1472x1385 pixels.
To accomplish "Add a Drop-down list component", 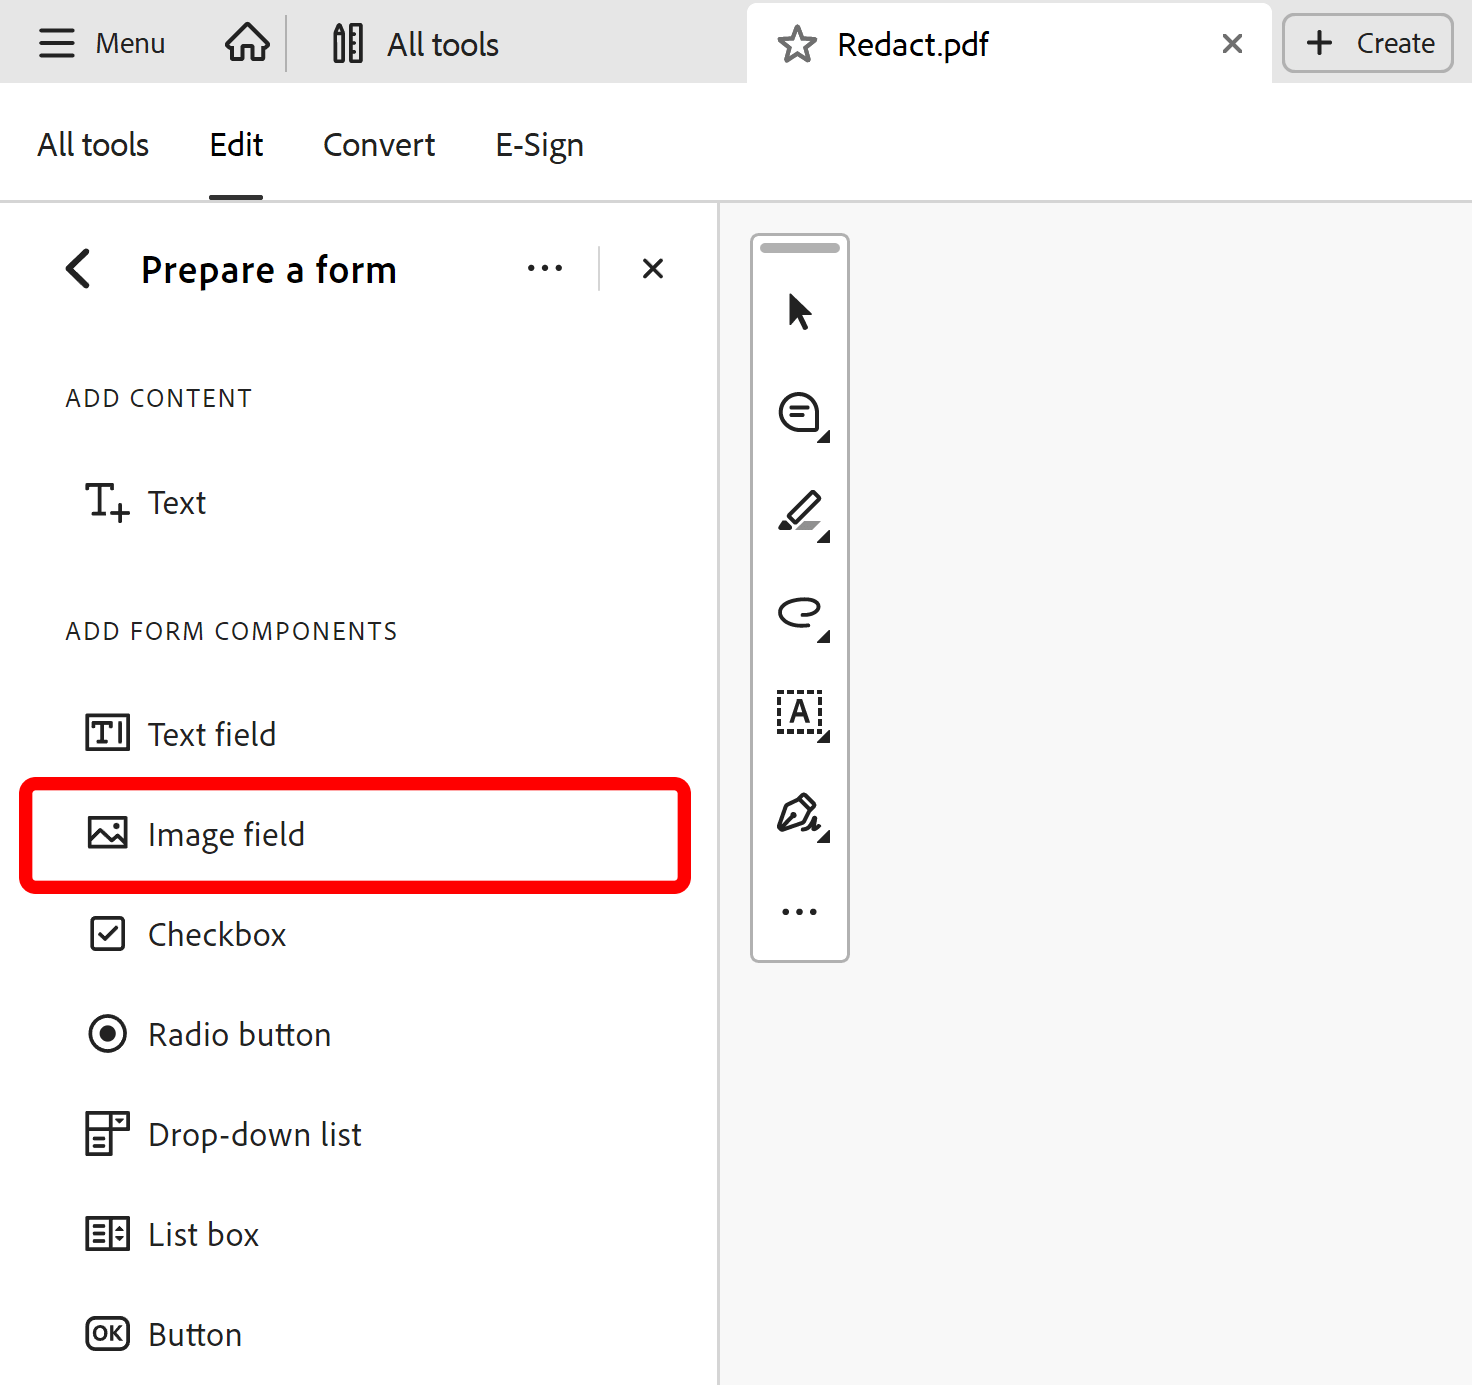I will point(254,1134).
